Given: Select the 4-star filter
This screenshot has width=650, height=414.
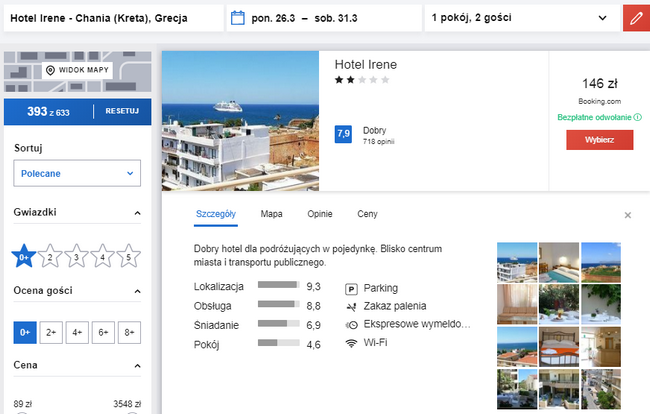Looking at the screenshot, I should click(x=102, y=257).
